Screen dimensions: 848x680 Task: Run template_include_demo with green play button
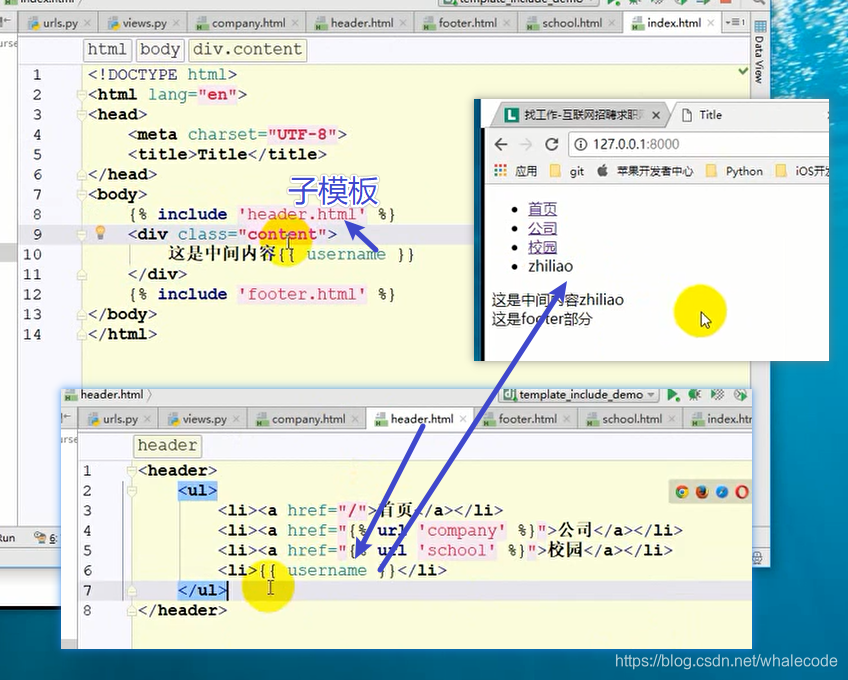tap(673, 395)
